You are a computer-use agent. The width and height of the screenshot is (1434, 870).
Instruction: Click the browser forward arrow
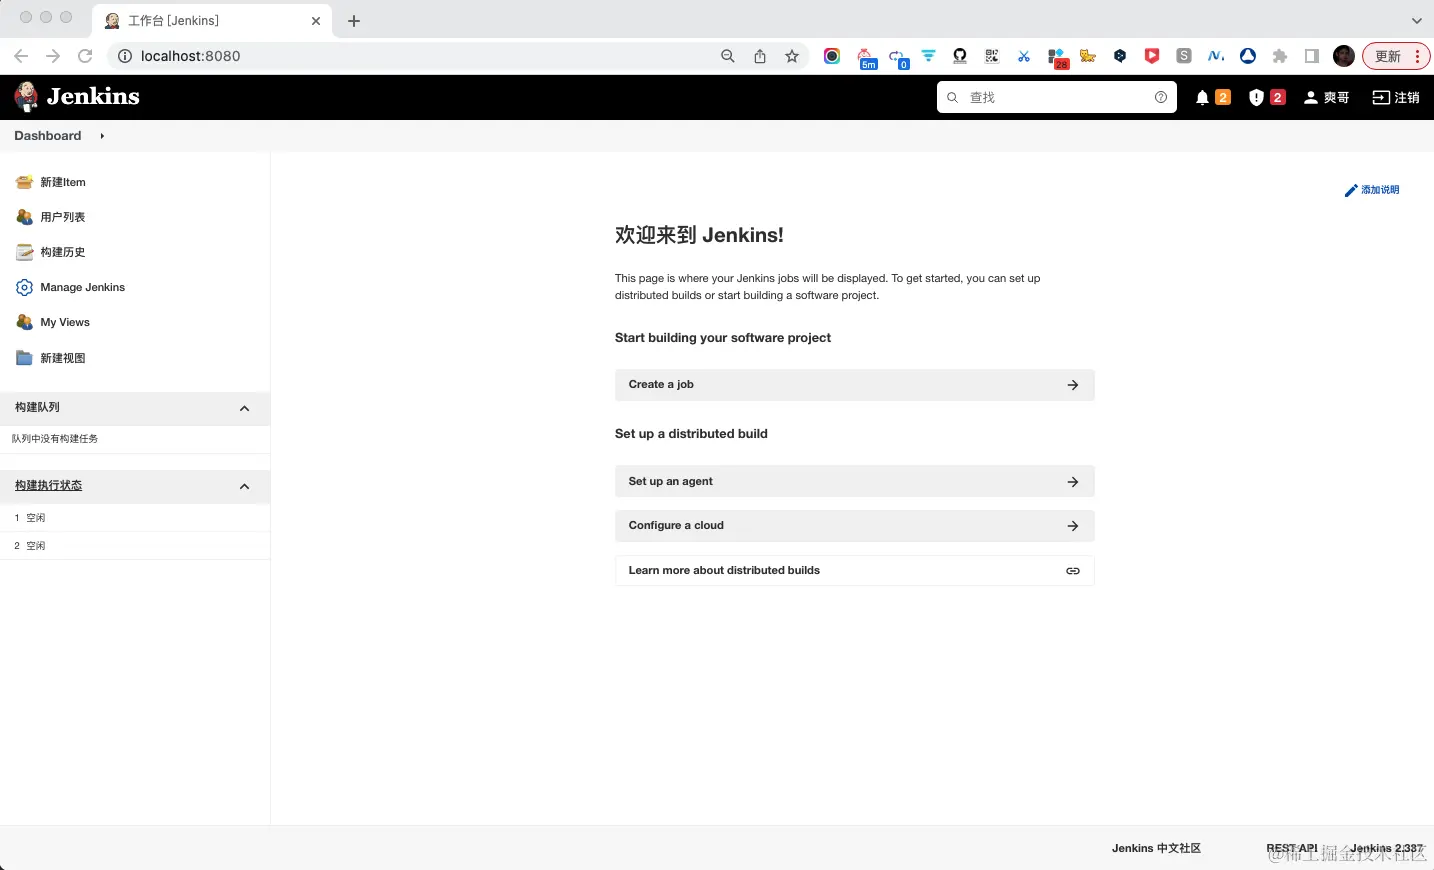(53, 56)
